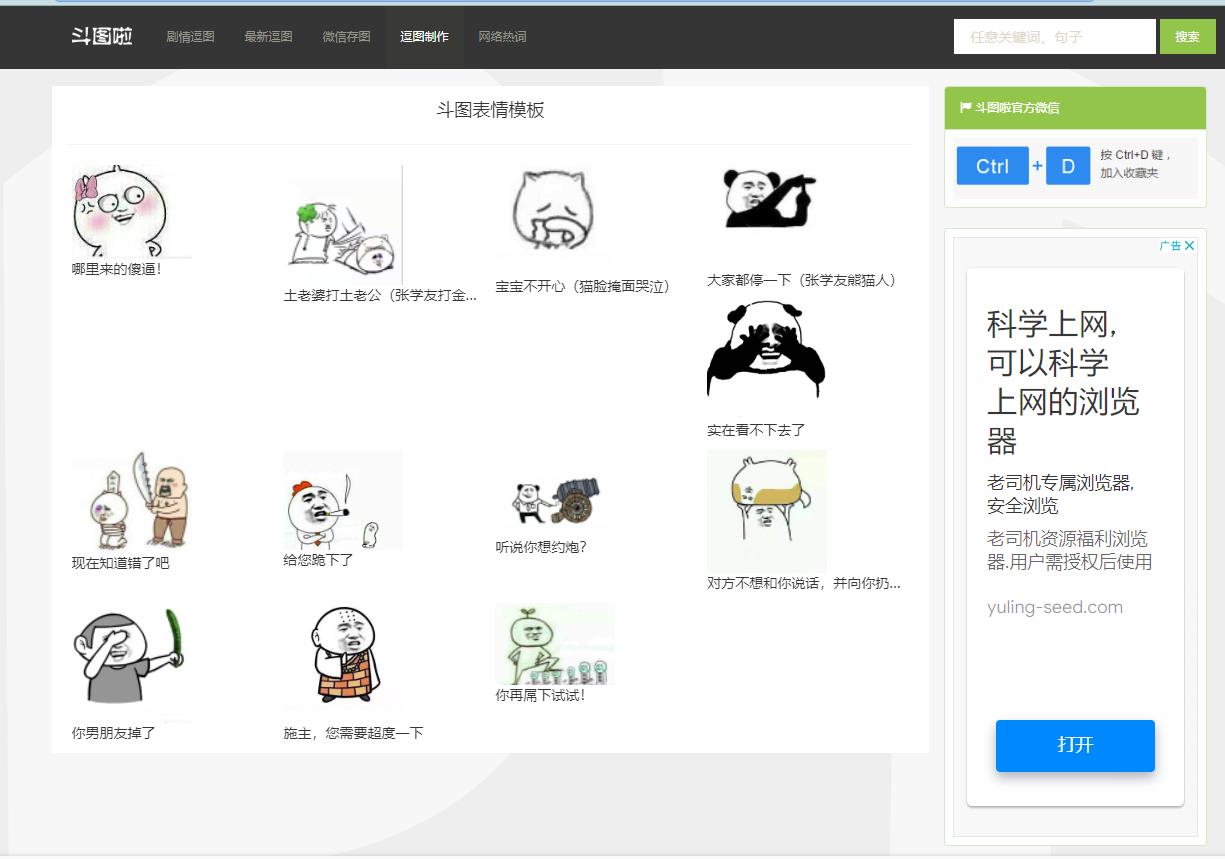Click the yuling-seed.com ad URL

pos(1055,607)
